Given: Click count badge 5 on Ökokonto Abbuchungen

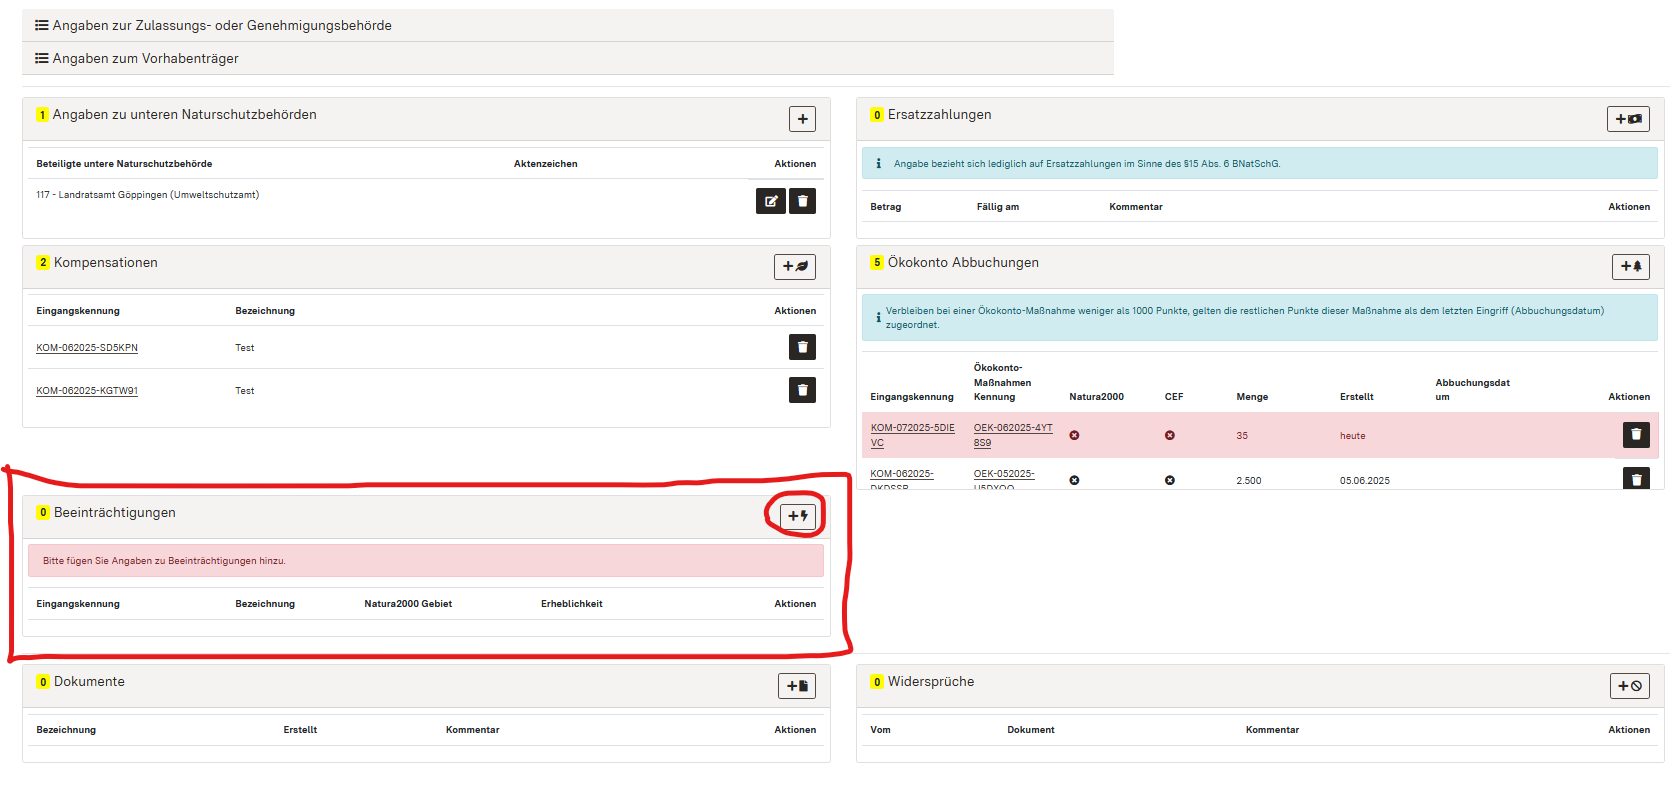Looking at the screenshot, I should tap(877, 263).
